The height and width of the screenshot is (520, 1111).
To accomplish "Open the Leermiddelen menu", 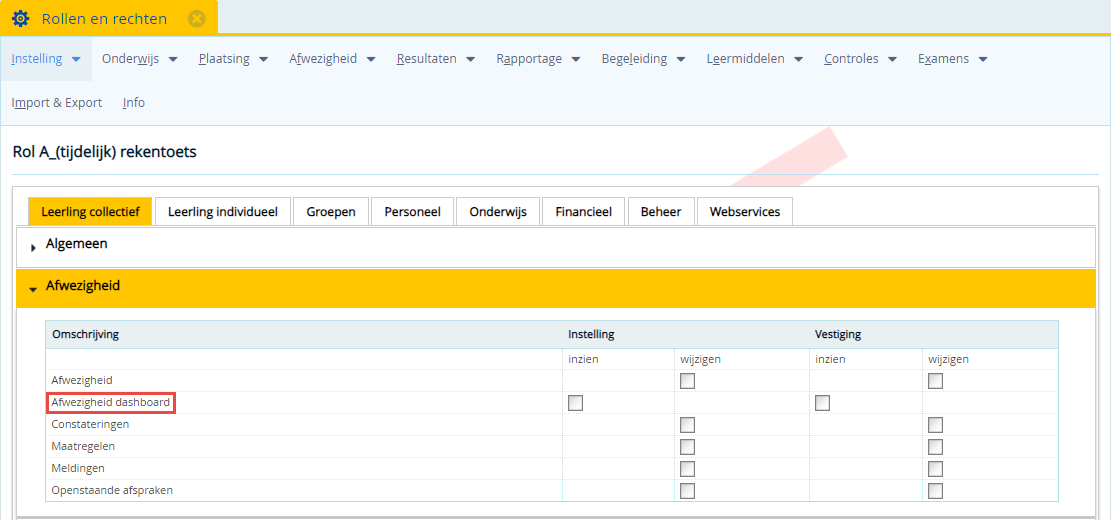I will 755,59.
